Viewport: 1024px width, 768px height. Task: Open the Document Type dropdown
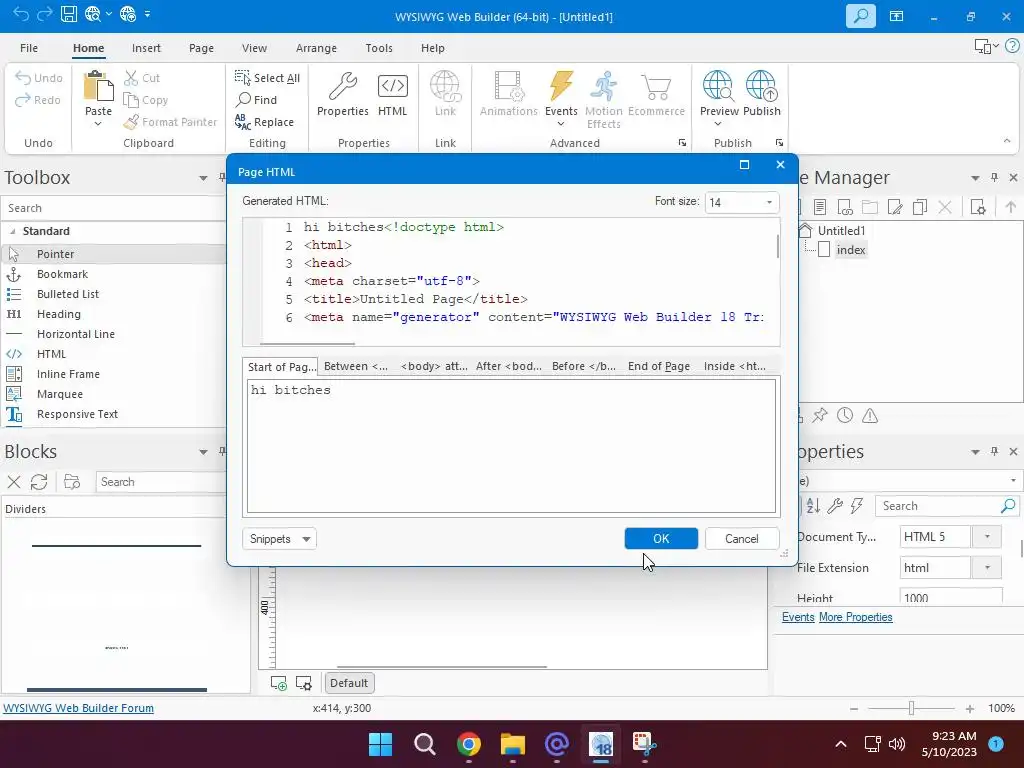tap(987, 537)
